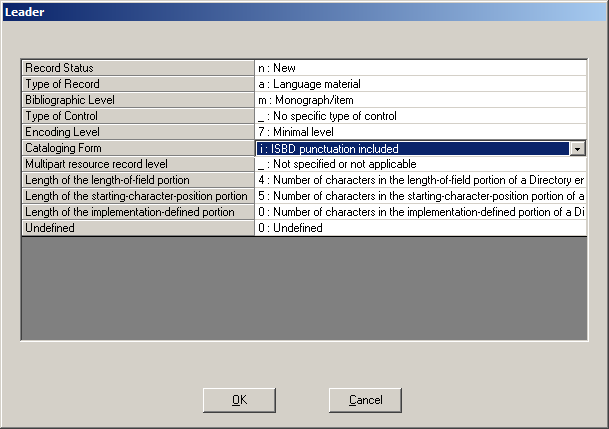Screen dimensions: 609x429
Task: Select the Undefined row value '0 : Undefined'
Action: click(x=420, y=228)
